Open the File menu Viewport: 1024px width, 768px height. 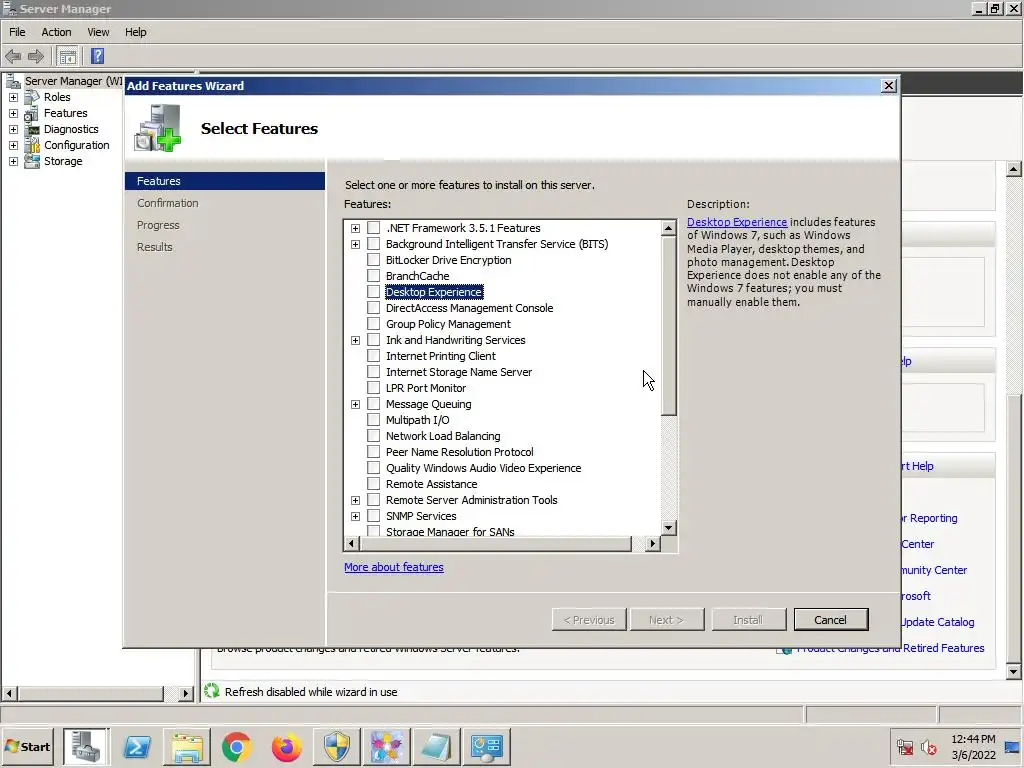point(17,32)
